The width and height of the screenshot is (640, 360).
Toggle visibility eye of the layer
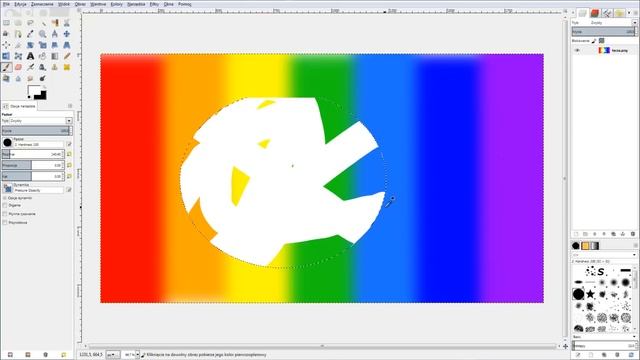tap(577, 50)
